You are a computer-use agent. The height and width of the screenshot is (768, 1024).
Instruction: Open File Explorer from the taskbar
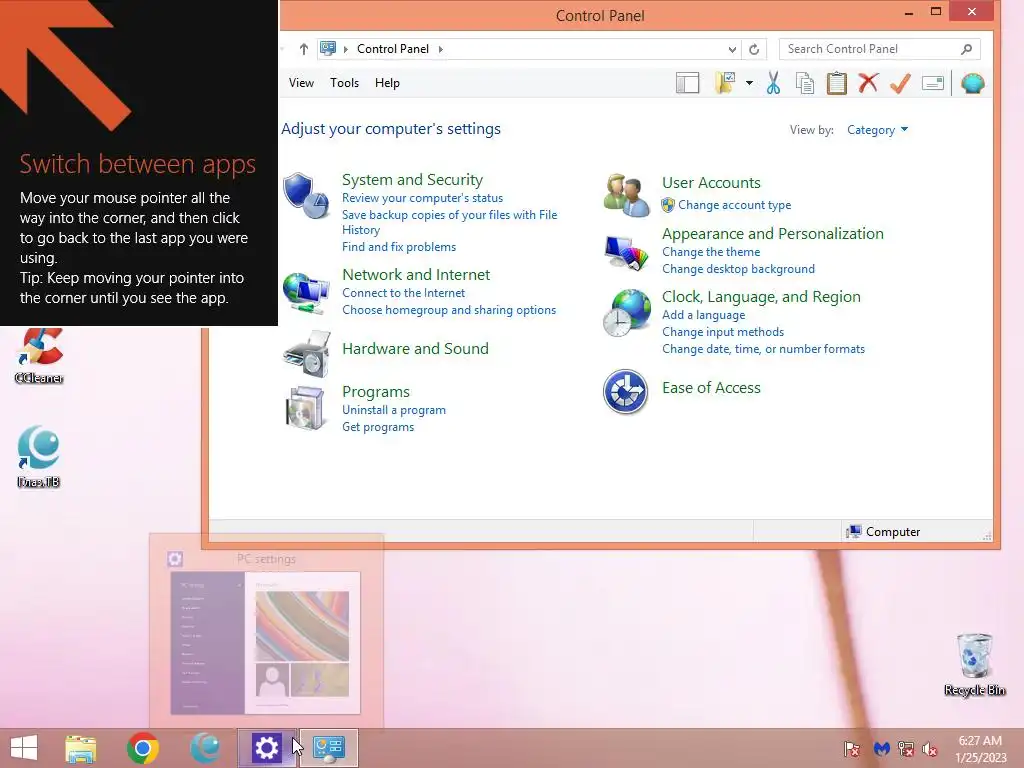[80, 748]
